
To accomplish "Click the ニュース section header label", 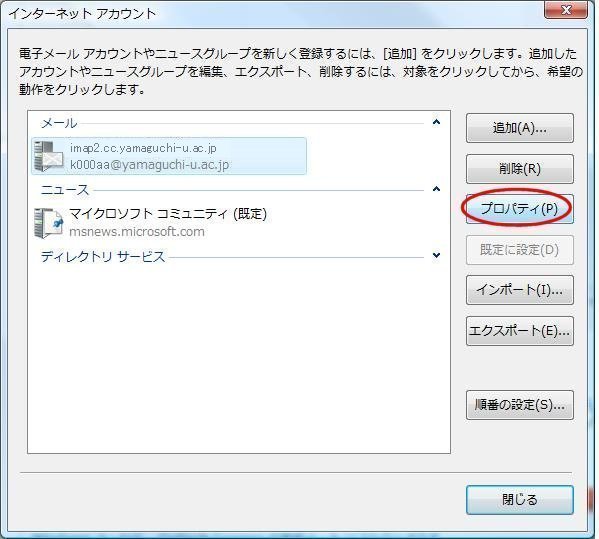I will click(65, 190).
